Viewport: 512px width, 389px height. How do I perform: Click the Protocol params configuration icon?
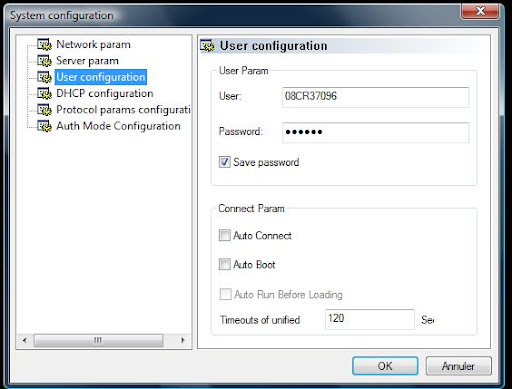(x=44, y=110)
